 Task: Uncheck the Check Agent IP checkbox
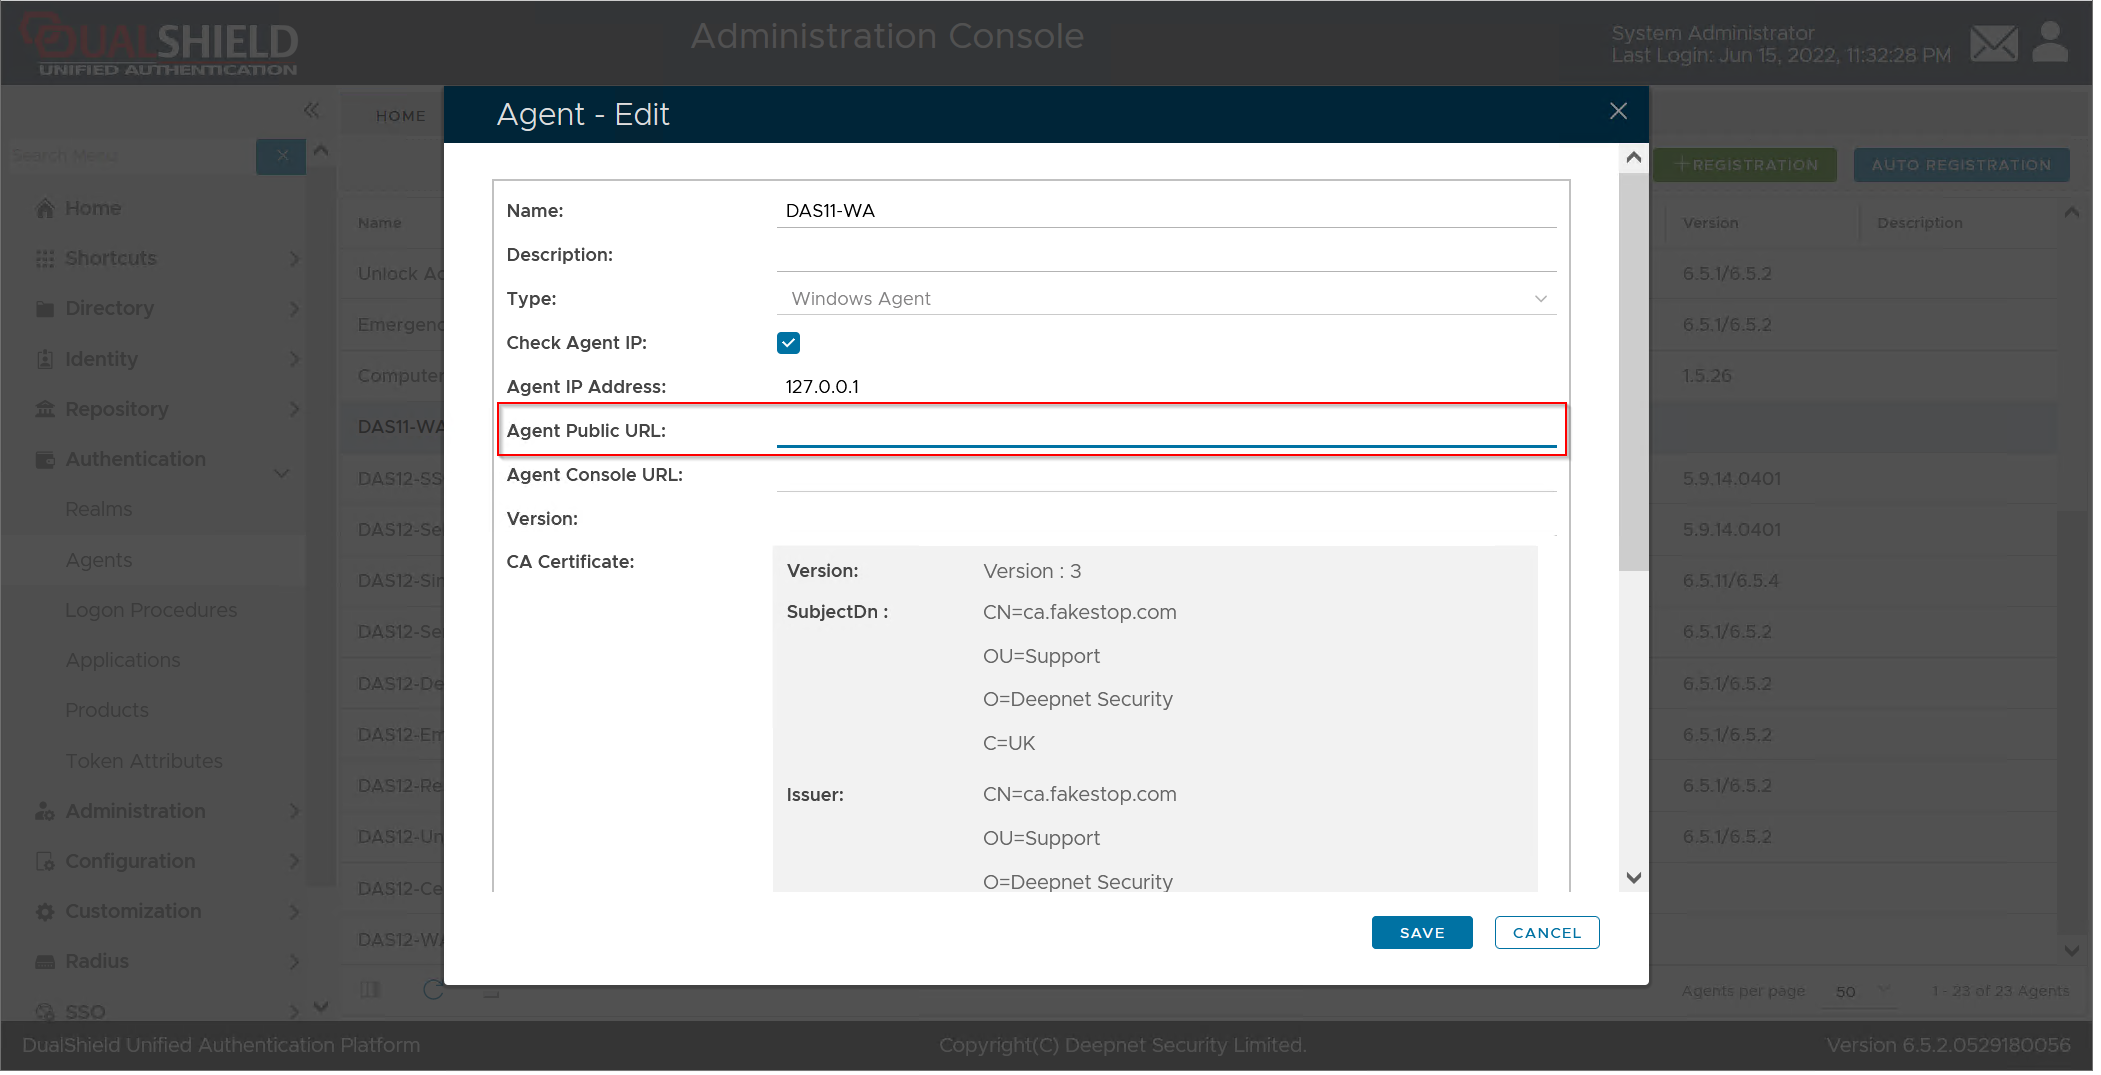coord(788,343)
